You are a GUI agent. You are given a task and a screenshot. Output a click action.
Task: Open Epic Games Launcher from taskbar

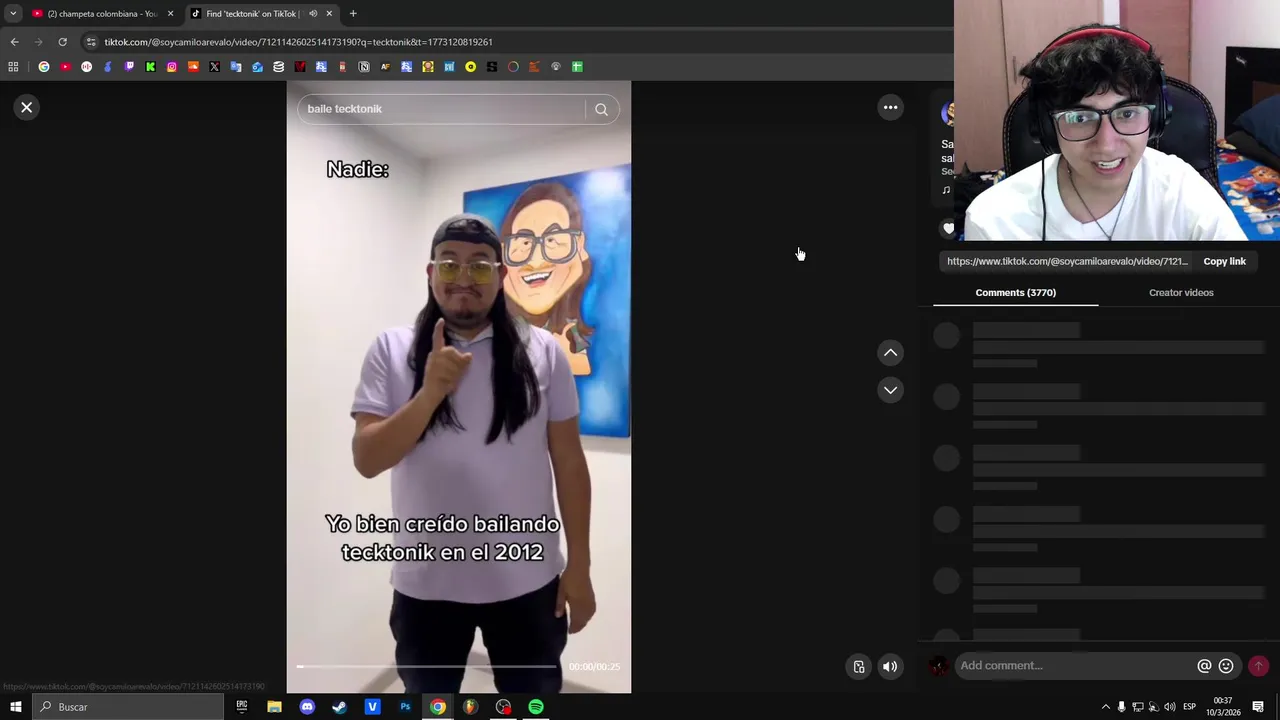point(241,707)
